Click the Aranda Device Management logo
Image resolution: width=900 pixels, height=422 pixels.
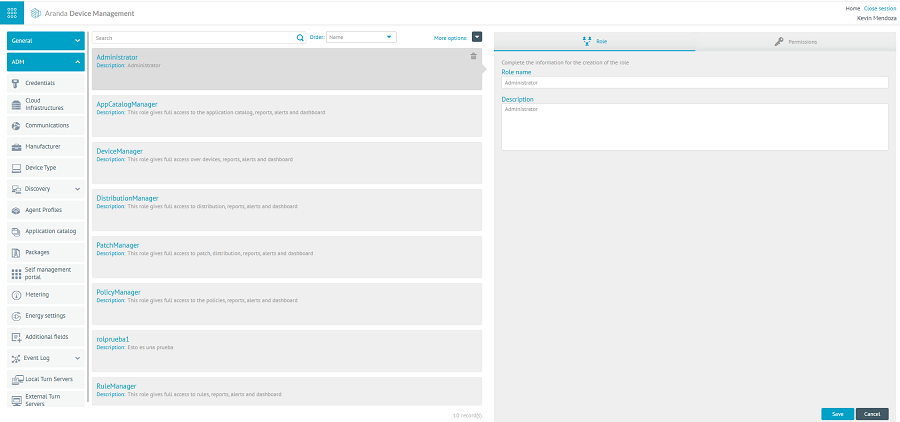(x=37, y=13)
